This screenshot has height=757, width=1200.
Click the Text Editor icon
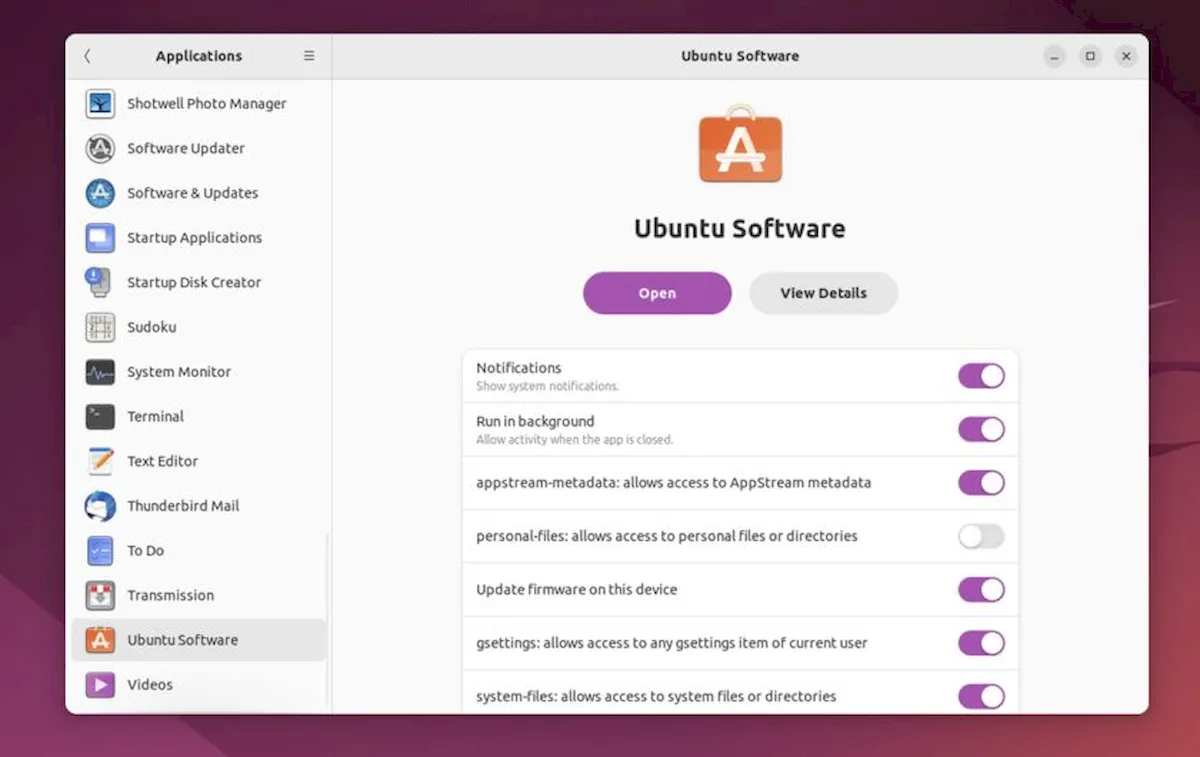[100, 461]
